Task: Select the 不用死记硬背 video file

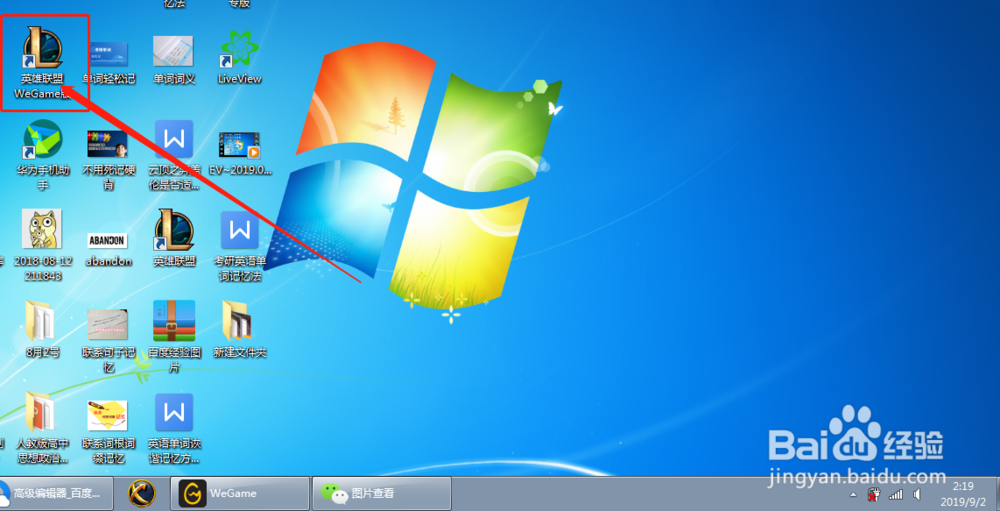Action: (x=108, y=159)
